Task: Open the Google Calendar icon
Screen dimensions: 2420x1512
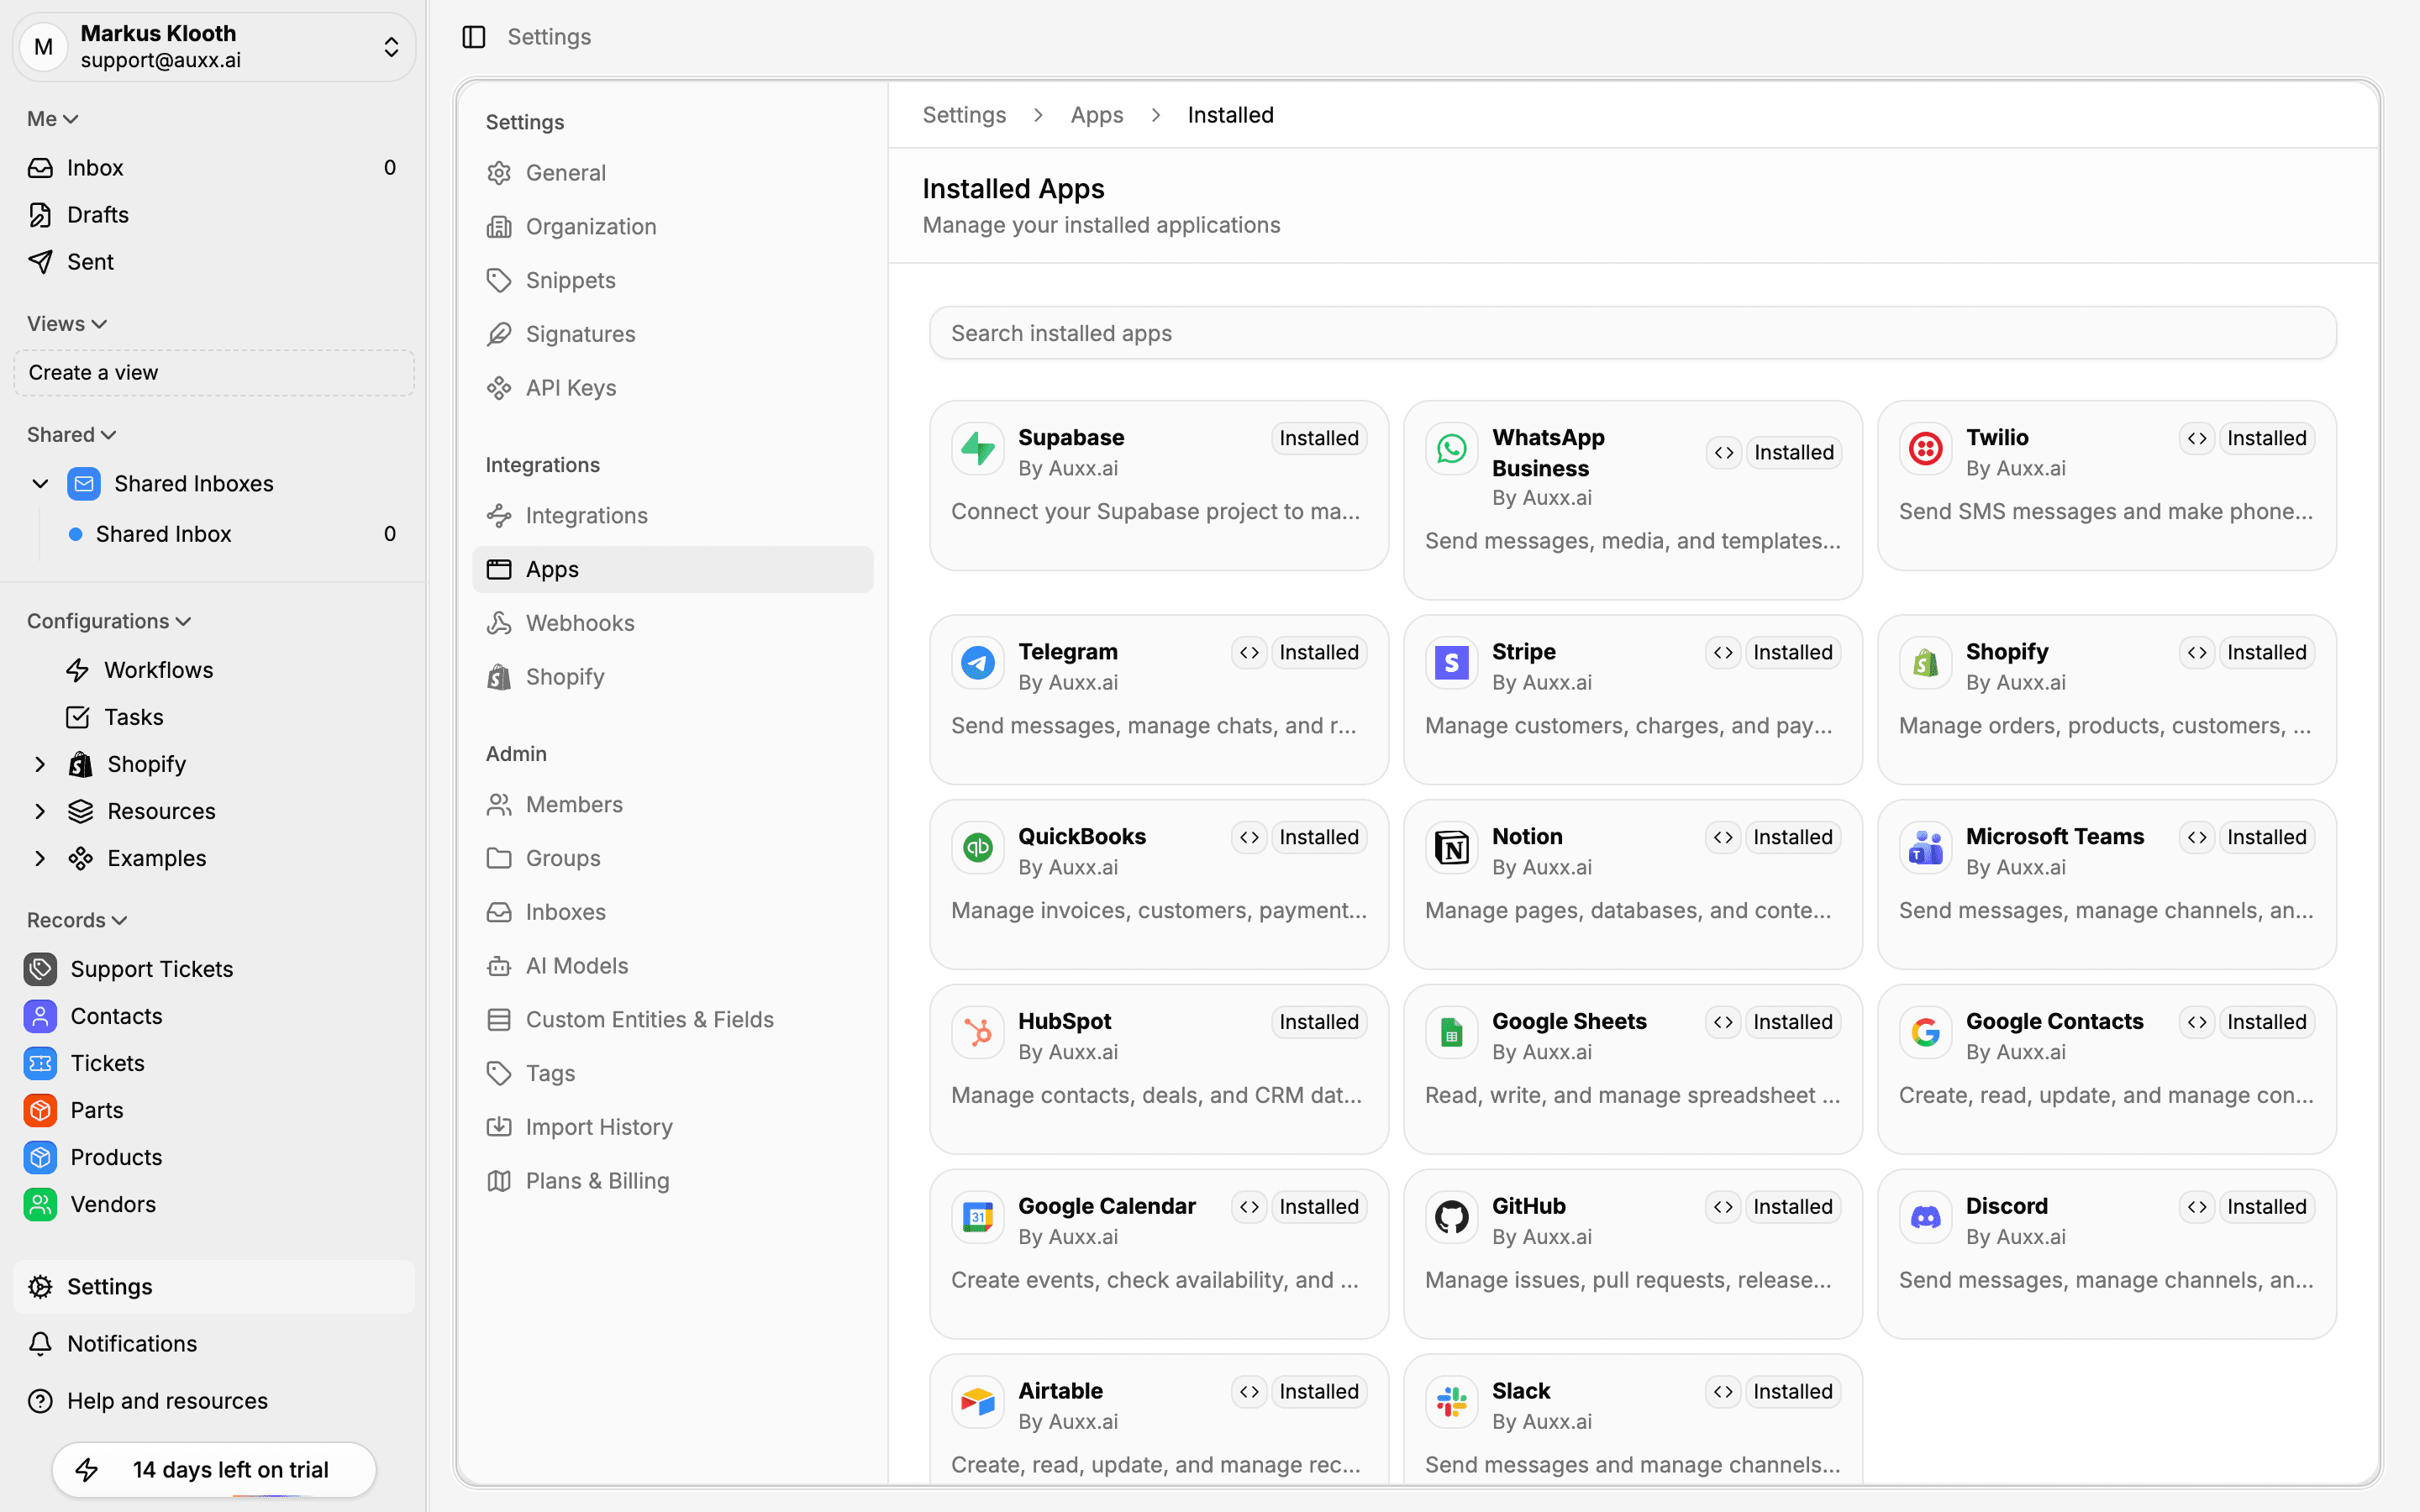Action: (x=977, y=1219)
